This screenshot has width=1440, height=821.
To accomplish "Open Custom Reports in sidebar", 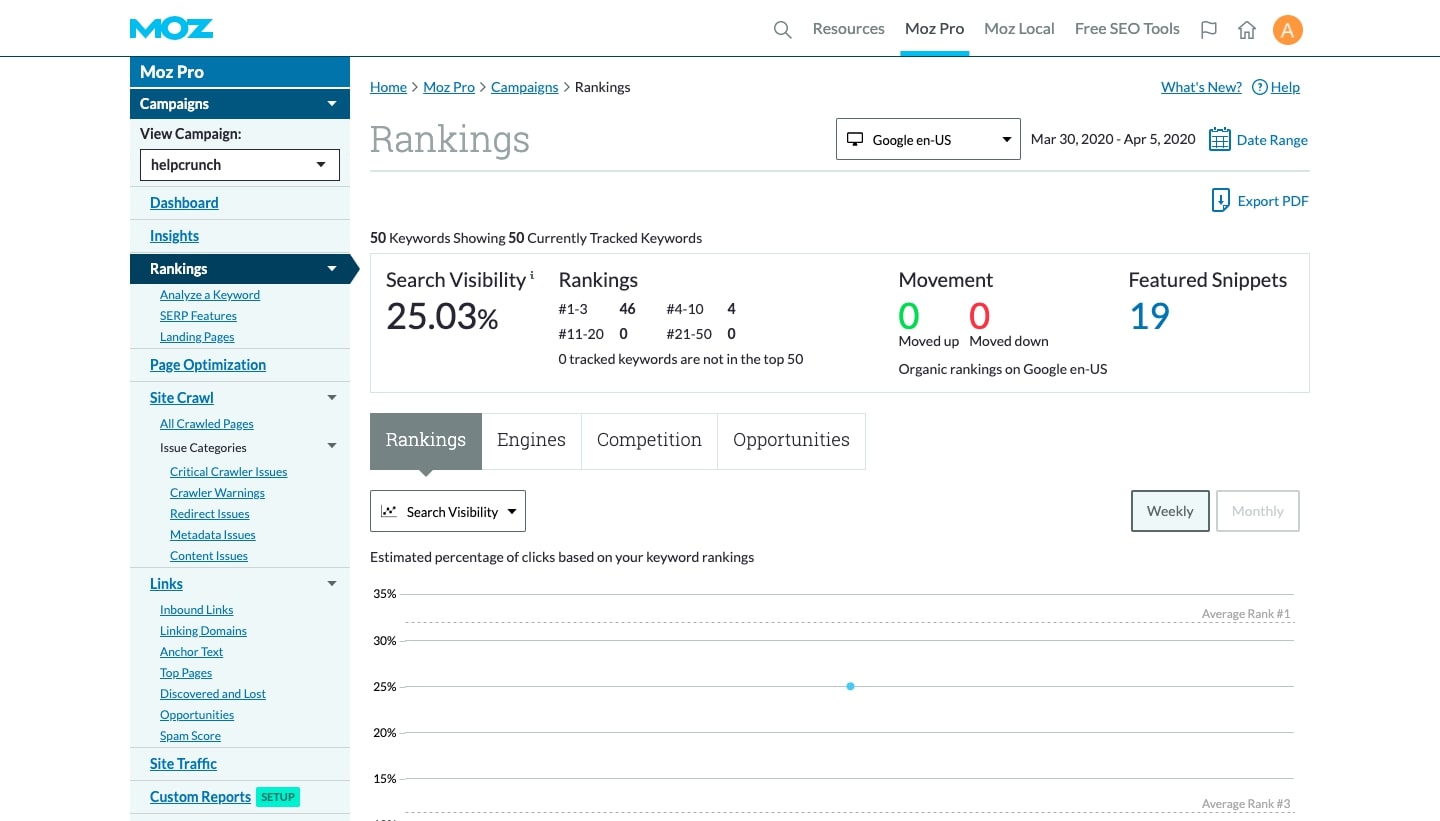I will (x=200, y=797).
